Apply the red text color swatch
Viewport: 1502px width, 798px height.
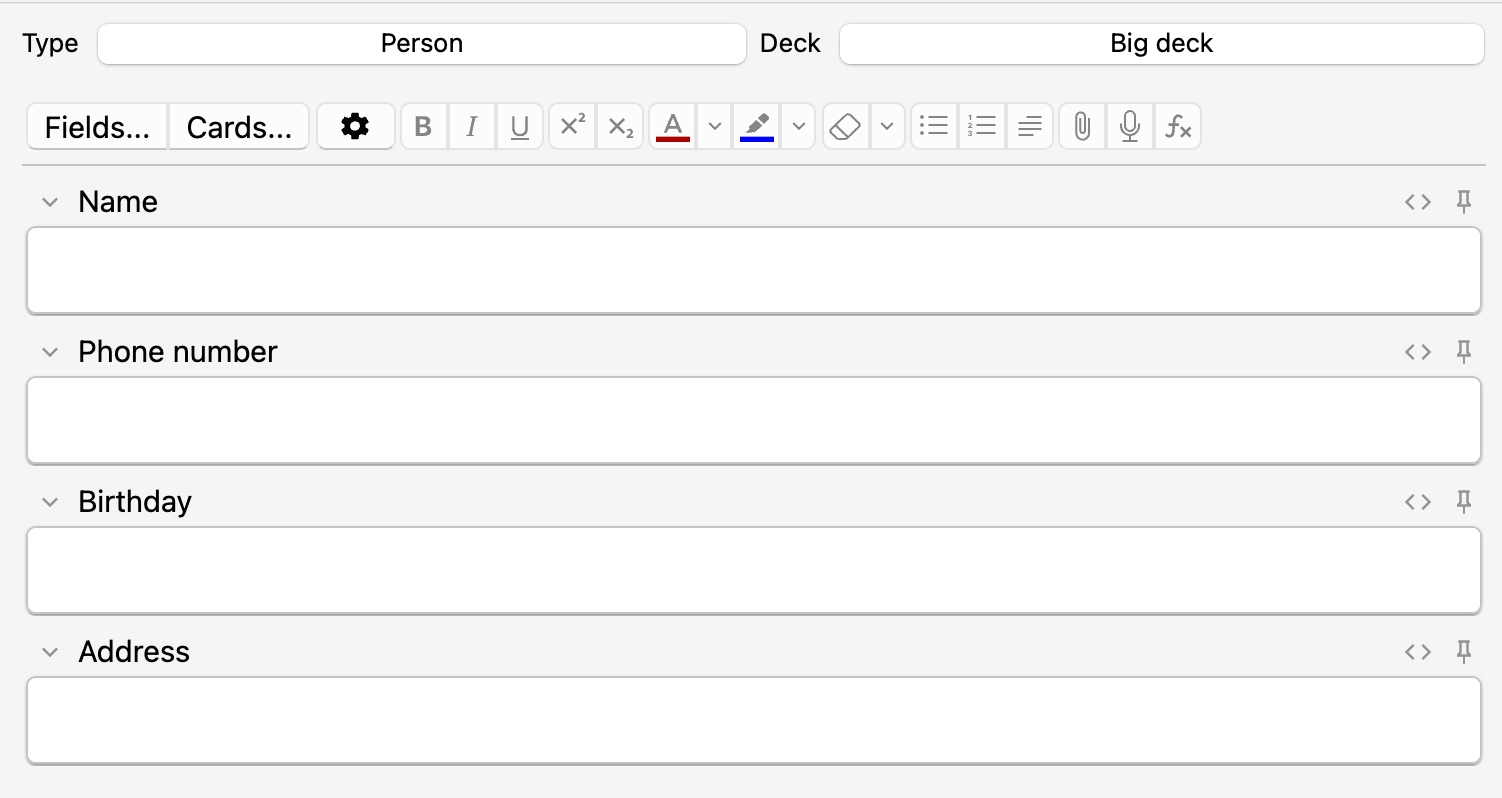tap(673, 127)
